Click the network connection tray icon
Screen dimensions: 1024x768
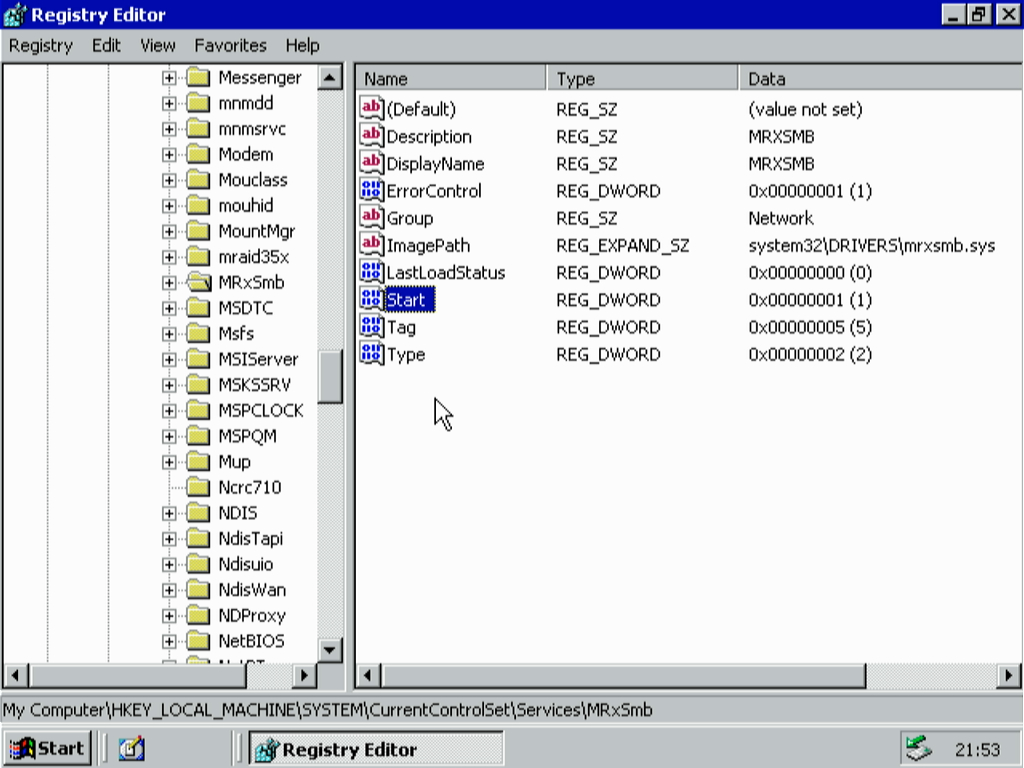pos(919,748)
